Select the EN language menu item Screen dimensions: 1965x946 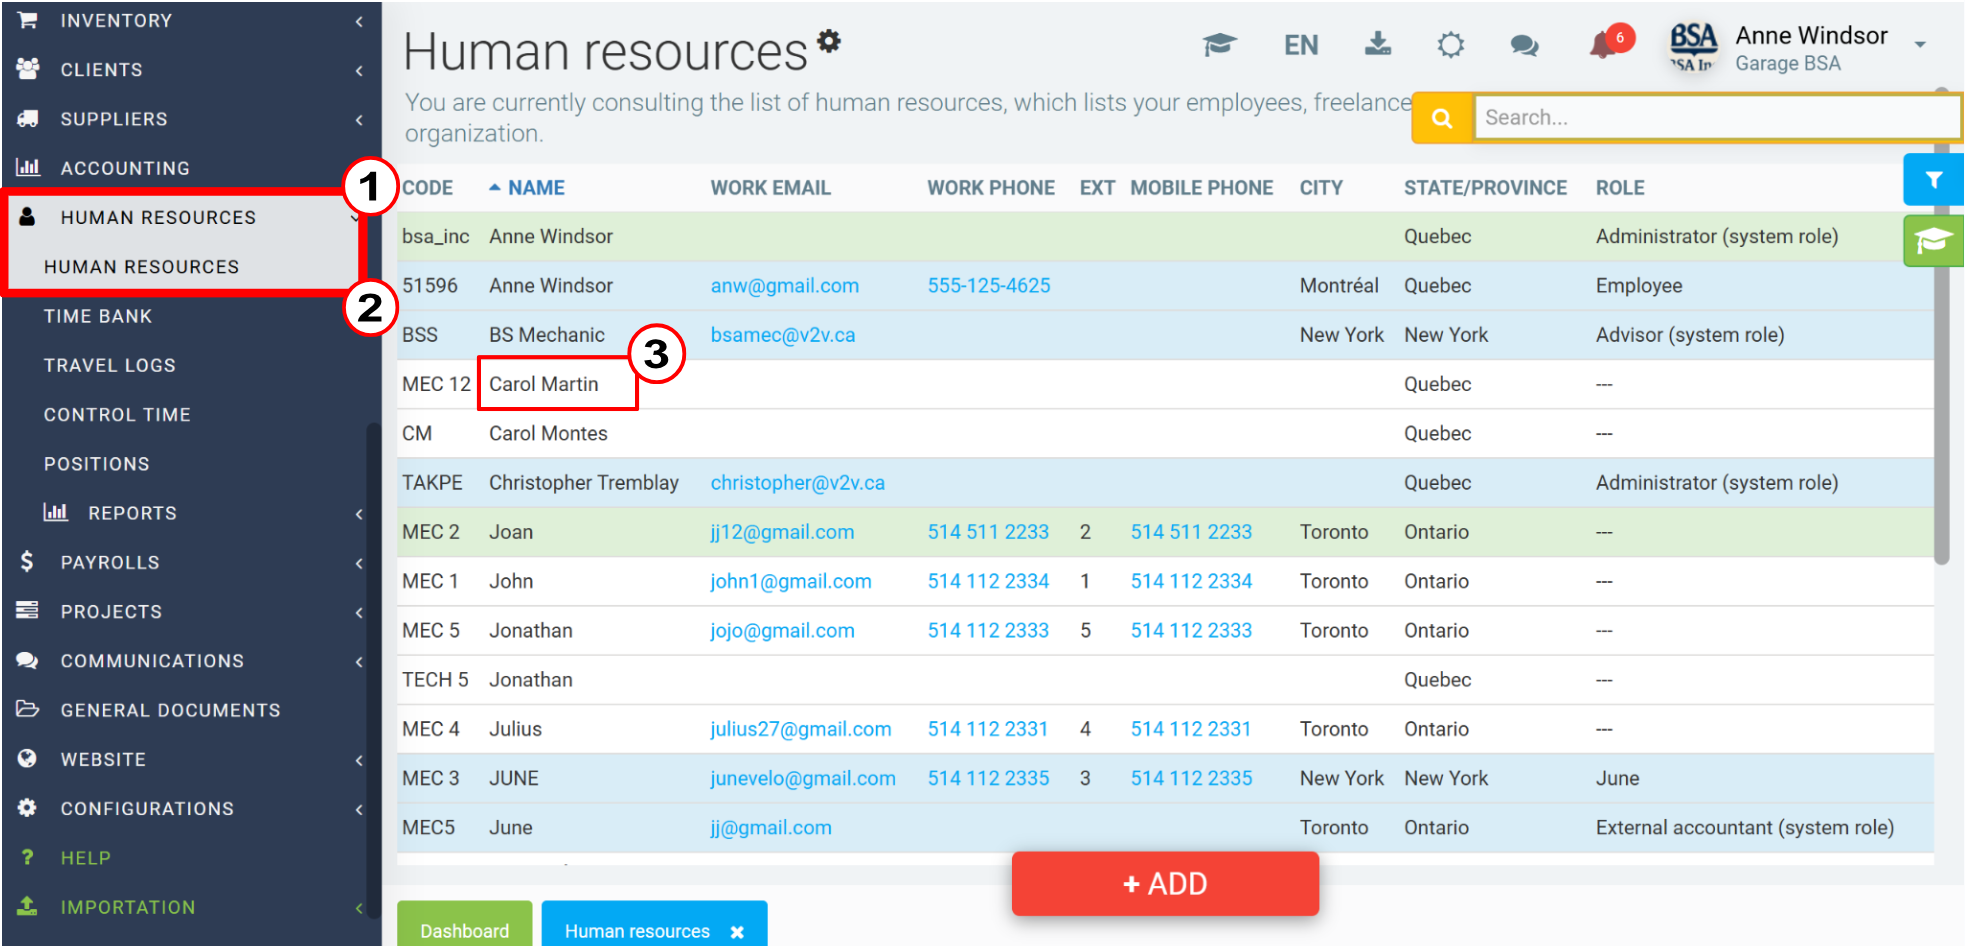coord(1300,44)
